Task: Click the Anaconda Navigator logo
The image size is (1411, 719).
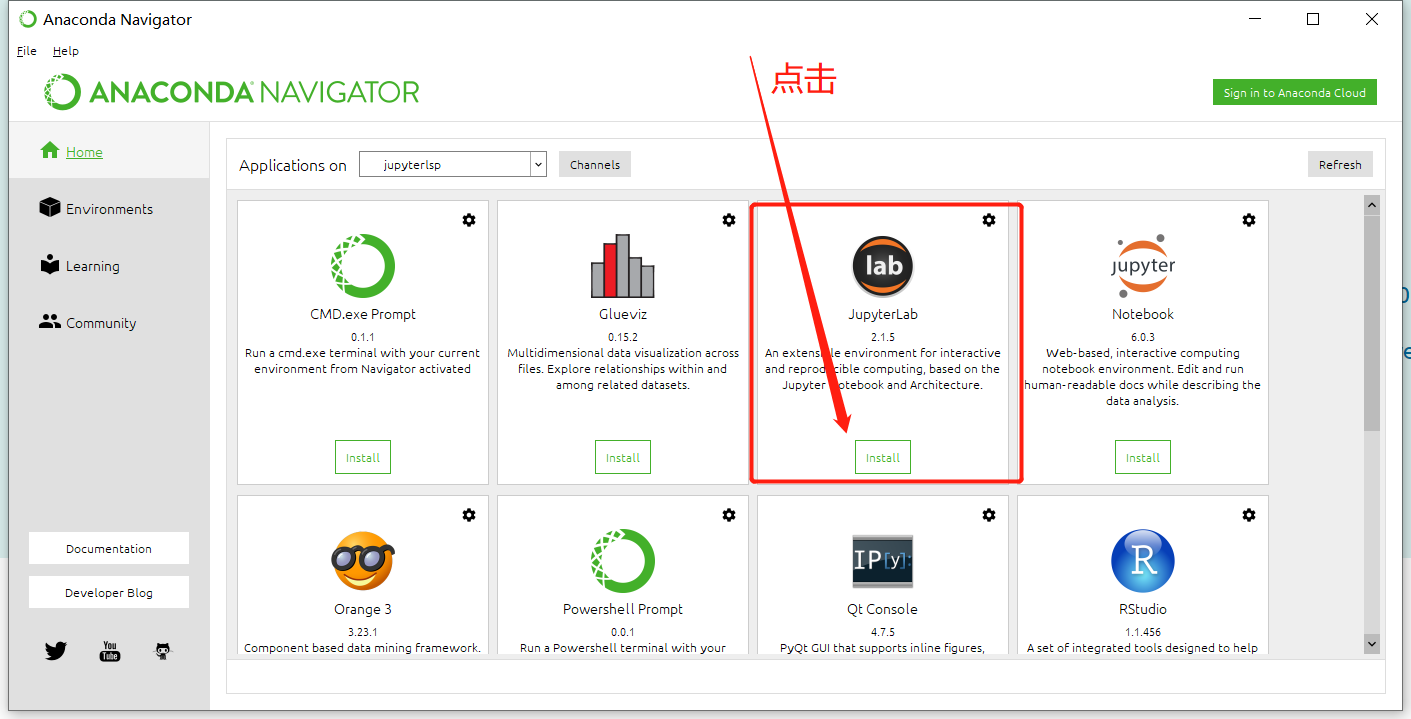Action: (231, 92)
